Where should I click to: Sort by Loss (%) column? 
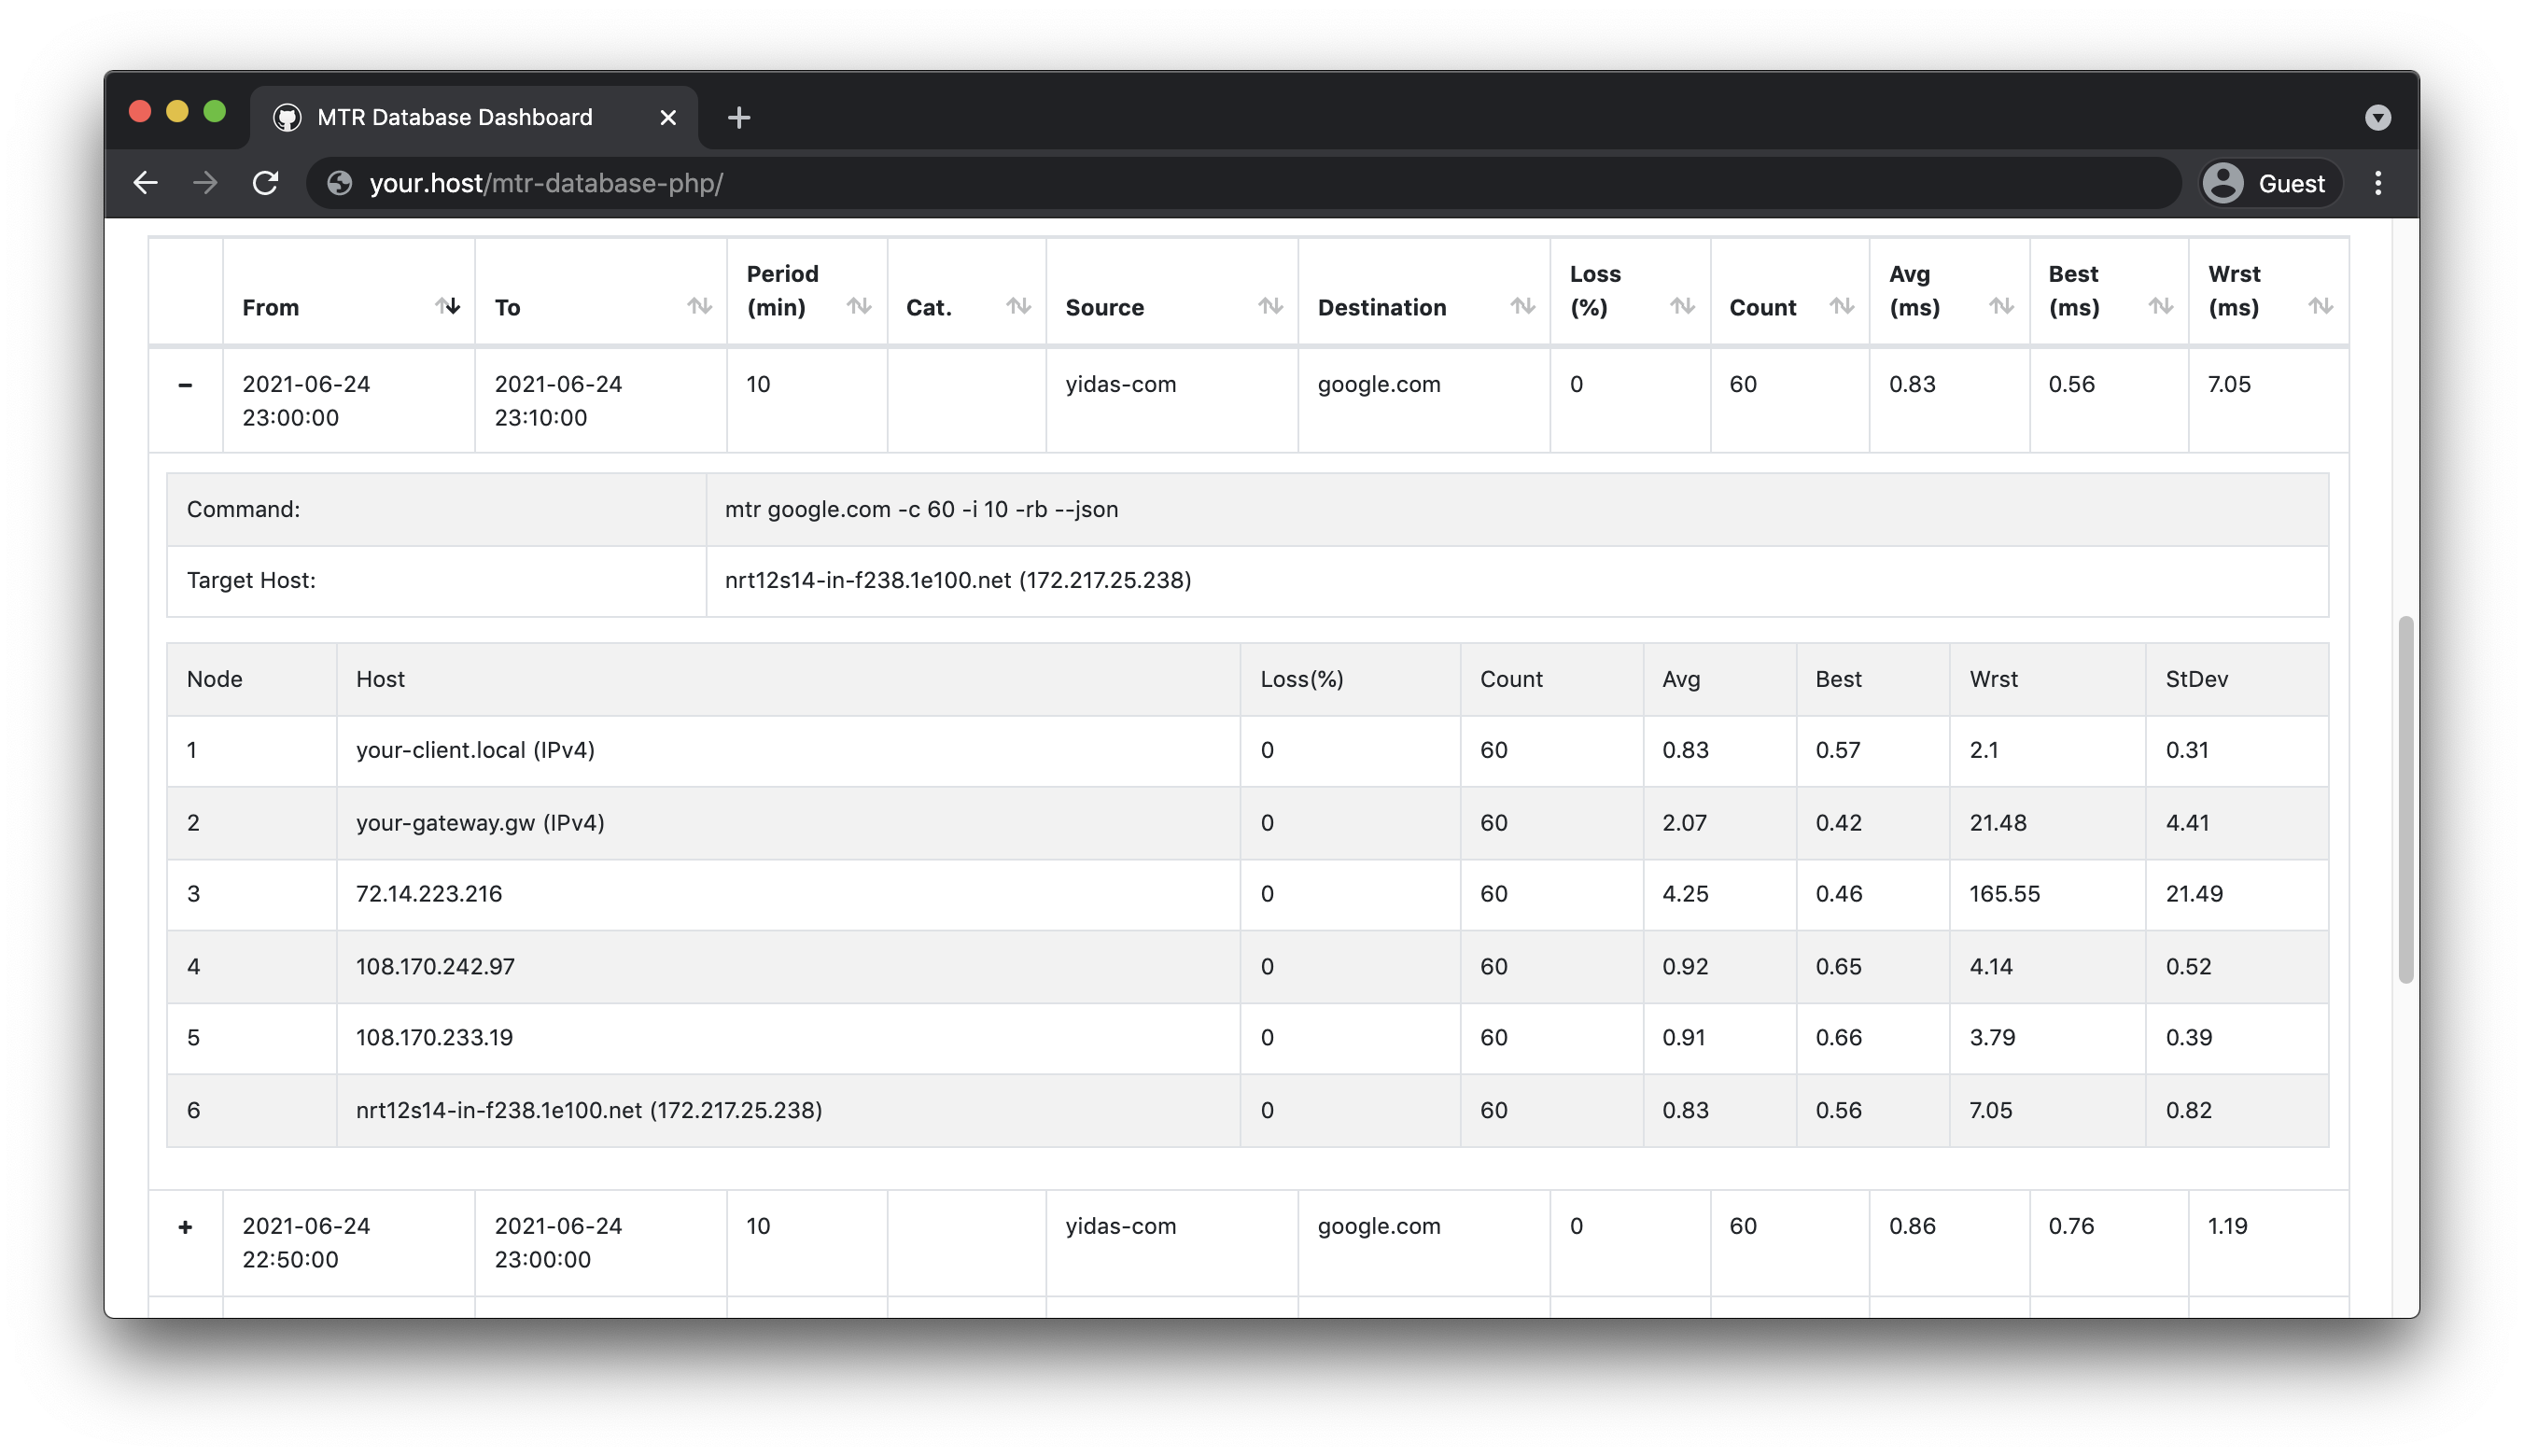click(1681, 306)
